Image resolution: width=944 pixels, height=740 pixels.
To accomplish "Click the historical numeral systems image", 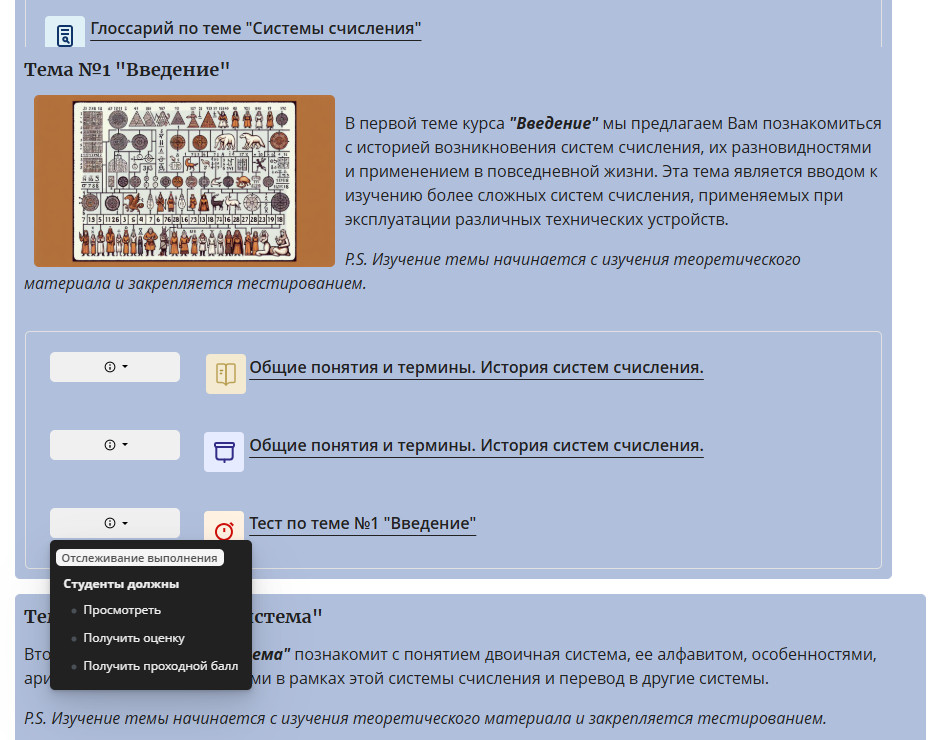I will point(184,181).
